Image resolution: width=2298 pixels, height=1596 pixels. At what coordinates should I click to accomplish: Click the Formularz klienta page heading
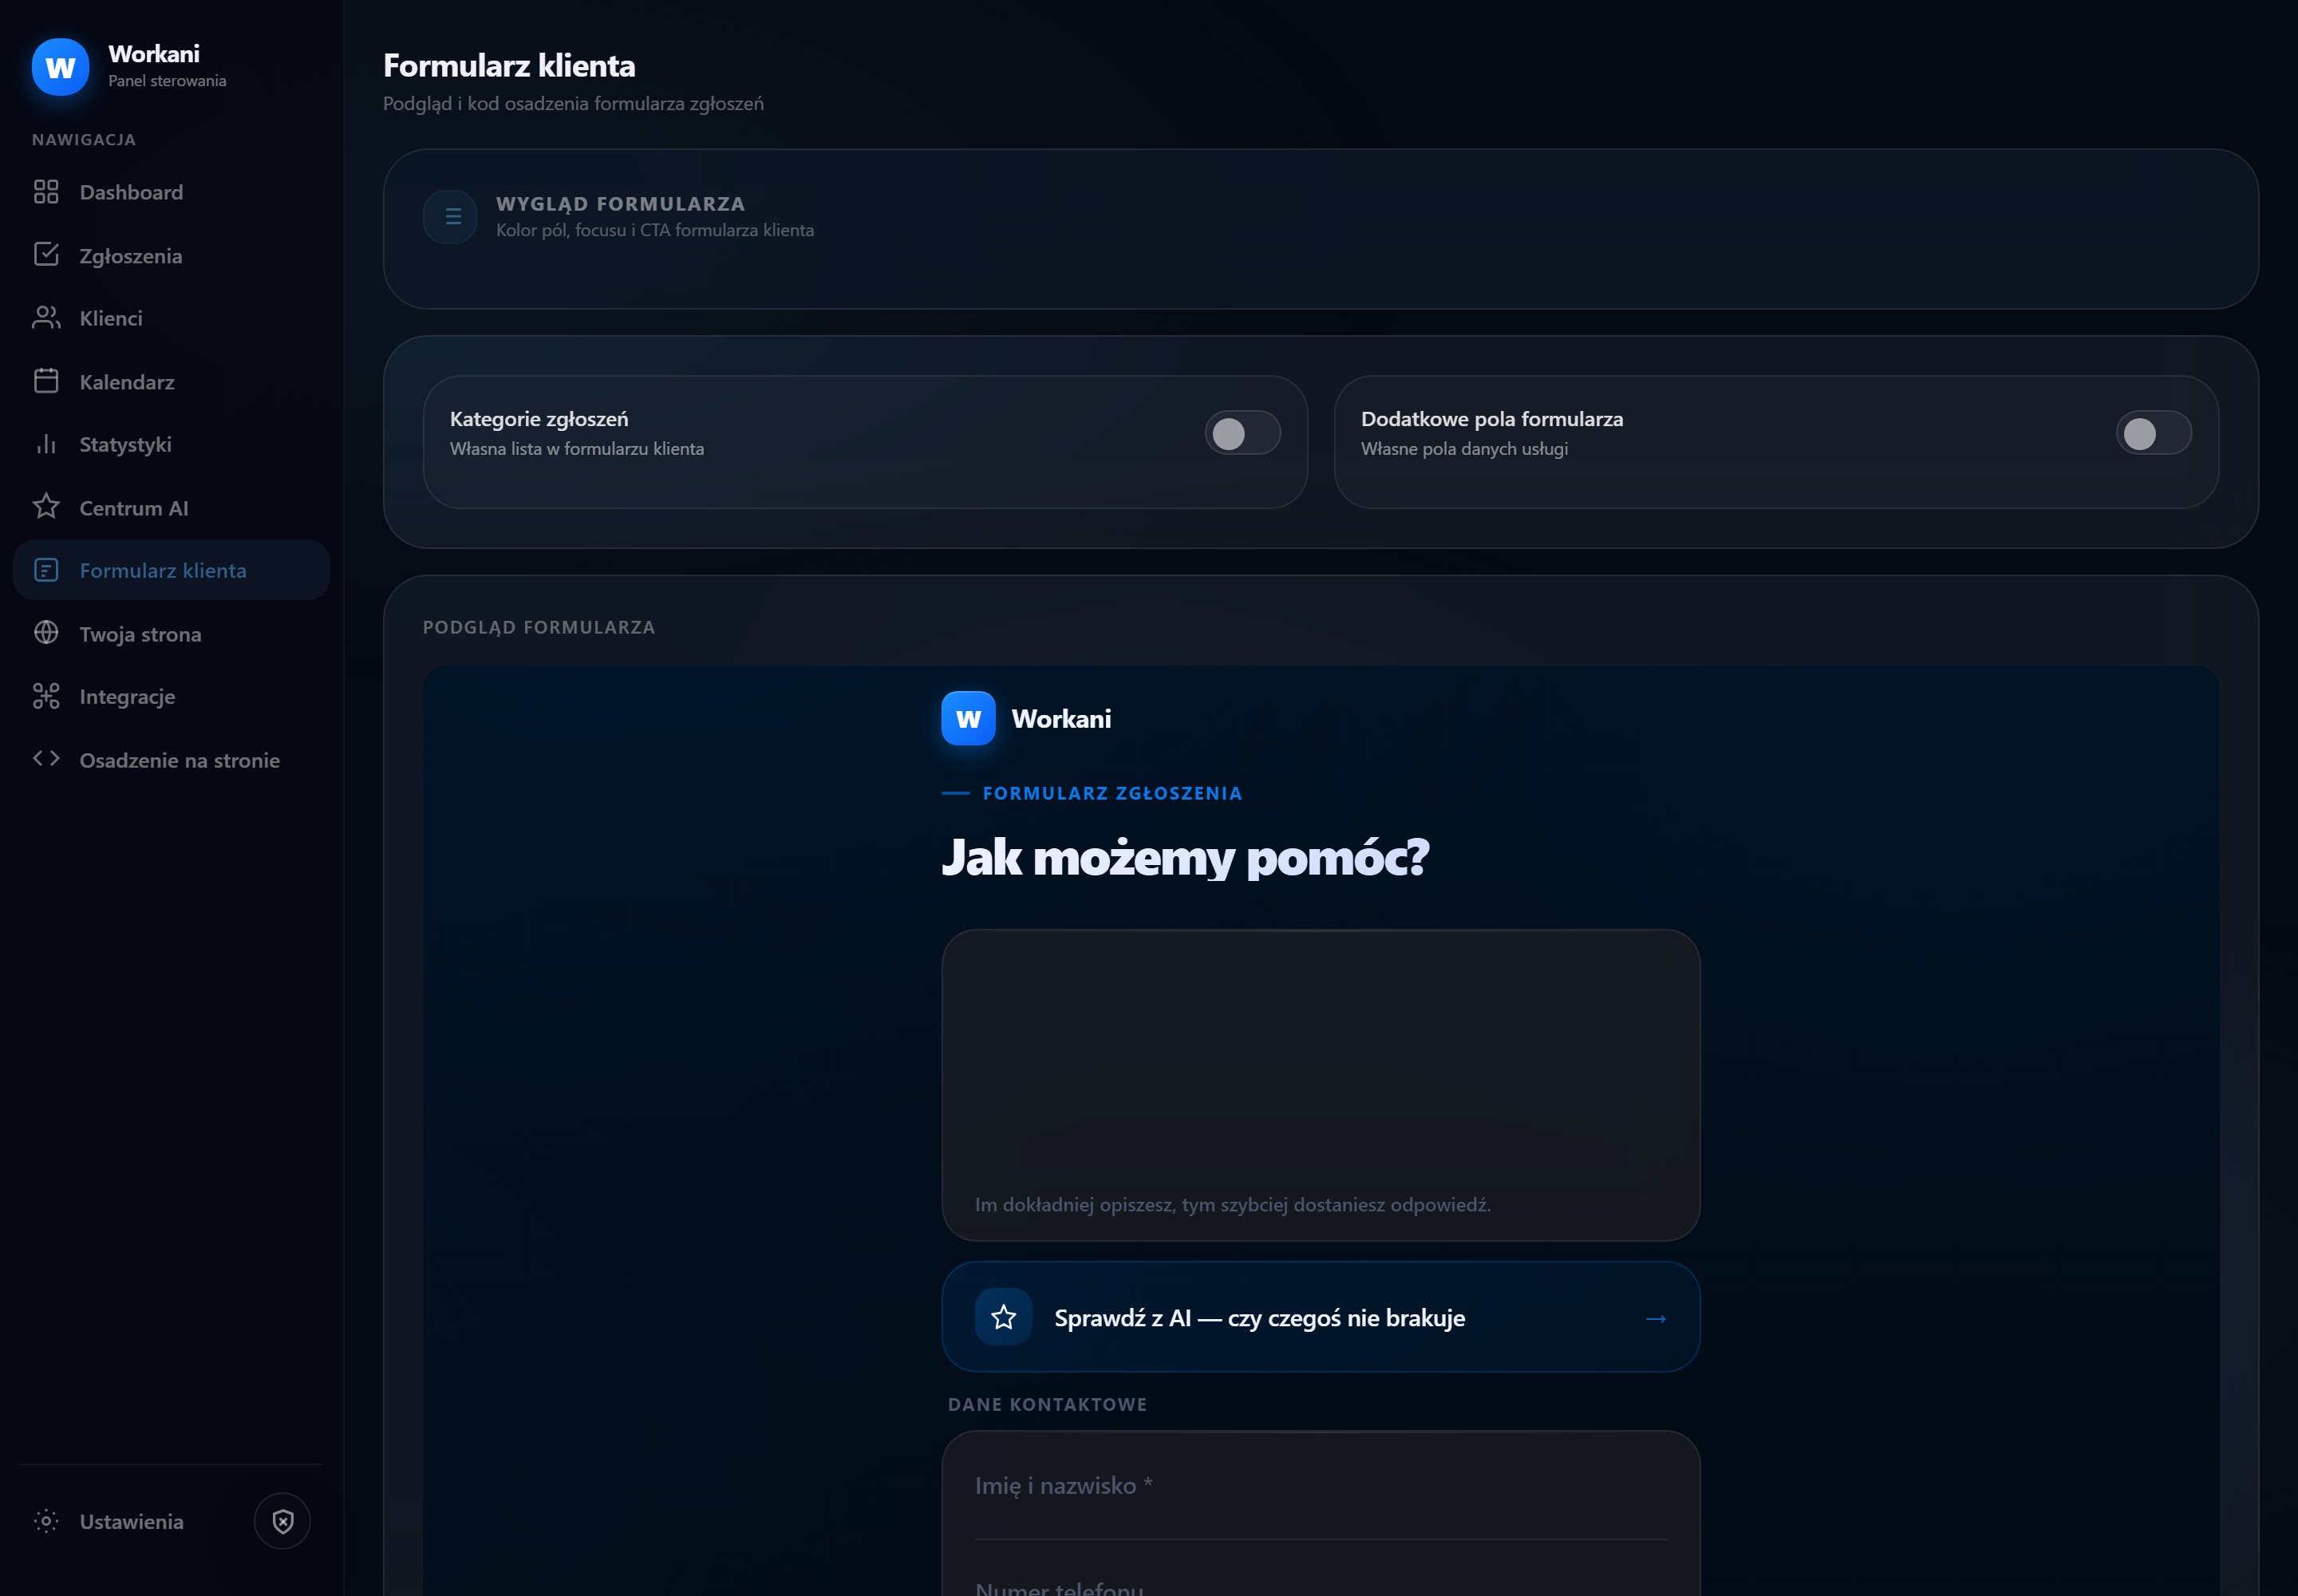click(x=509, y=66)
